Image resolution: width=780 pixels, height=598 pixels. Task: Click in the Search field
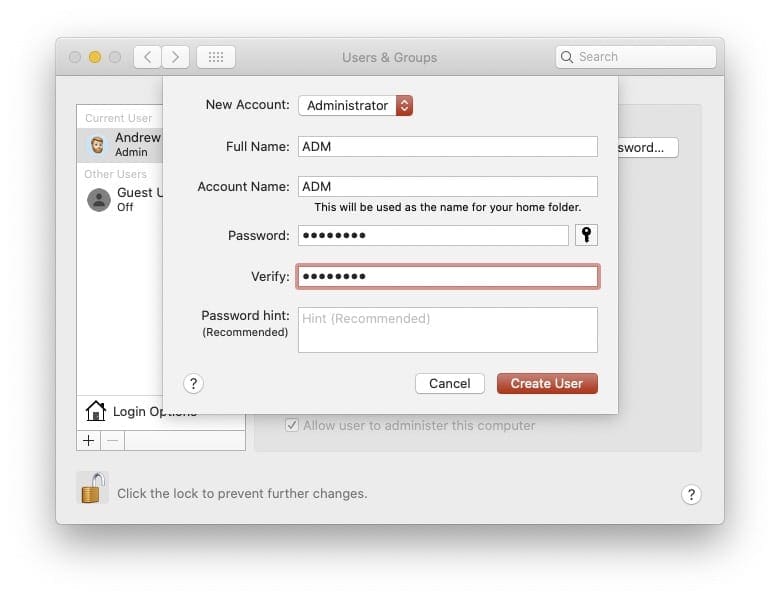636,57
